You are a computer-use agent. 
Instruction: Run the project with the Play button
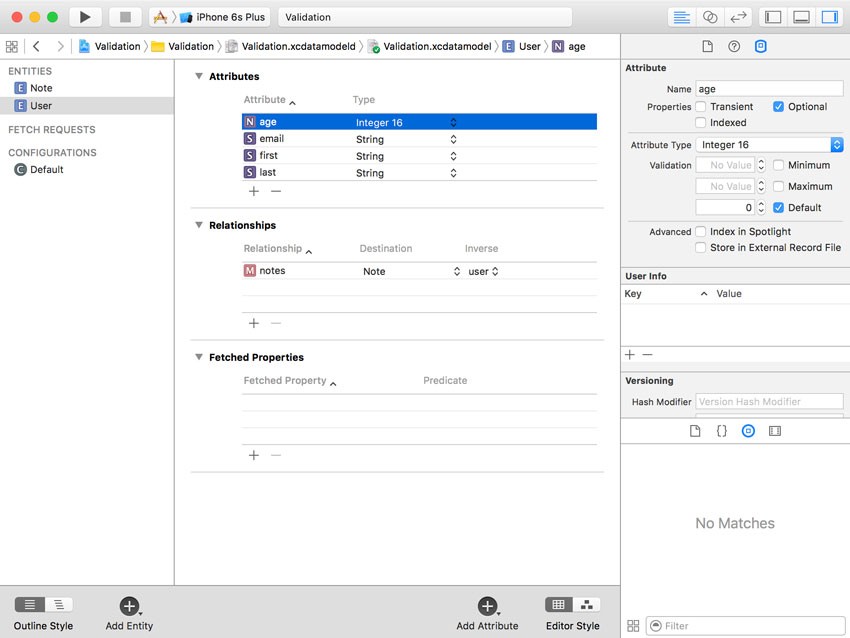coord(85,17)
